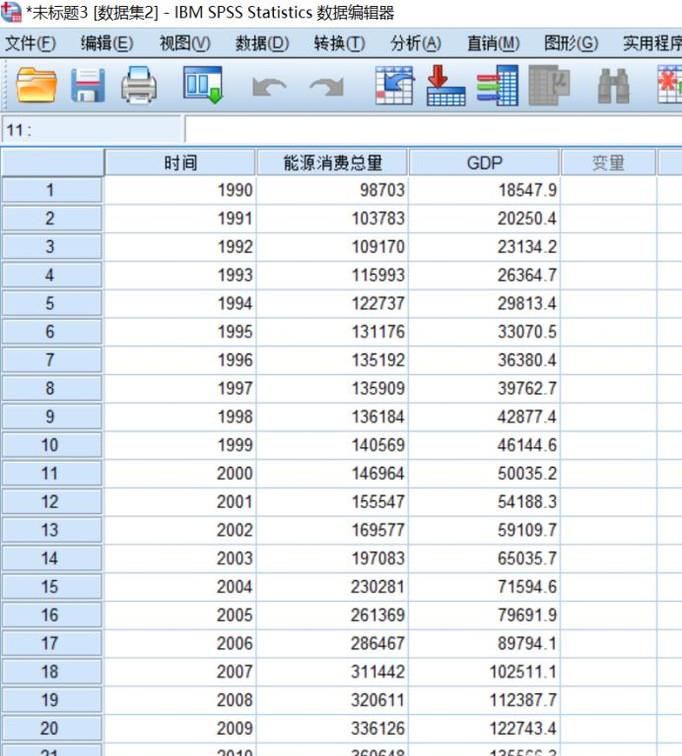Open the 转换(T) menu
Image resolution: width=682 pixels, height=756 pixels.
pos(339,44)
